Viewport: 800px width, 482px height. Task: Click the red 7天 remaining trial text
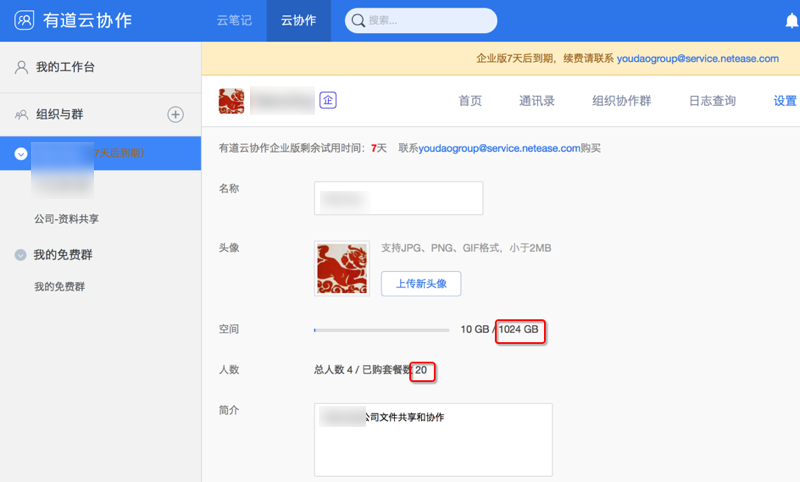pos(379,148)
